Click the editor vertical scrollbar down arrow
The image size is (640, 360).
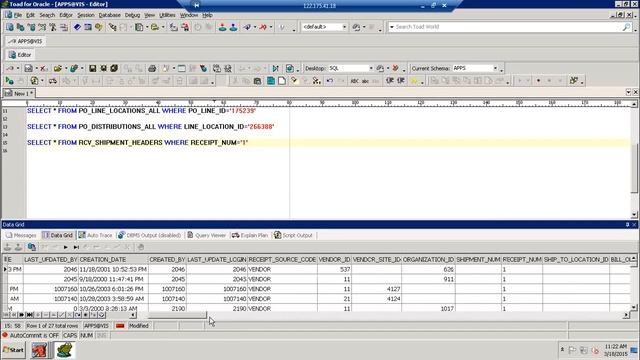pyautogui.click(x=634, y=215)
